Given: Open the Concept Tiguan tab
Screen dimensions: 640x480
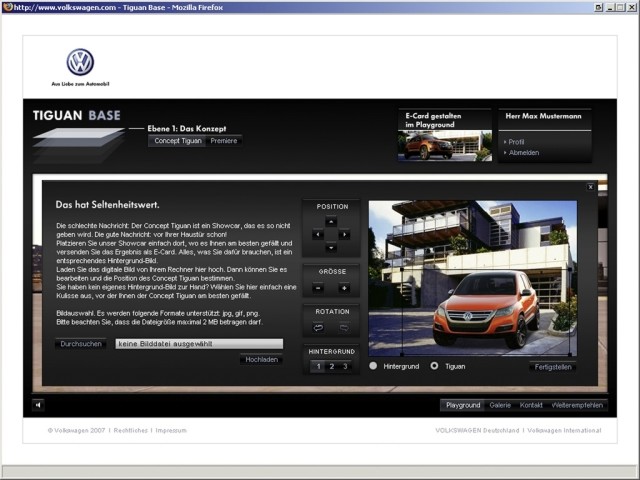Looking at the screenshot, I should click(178, 141).
